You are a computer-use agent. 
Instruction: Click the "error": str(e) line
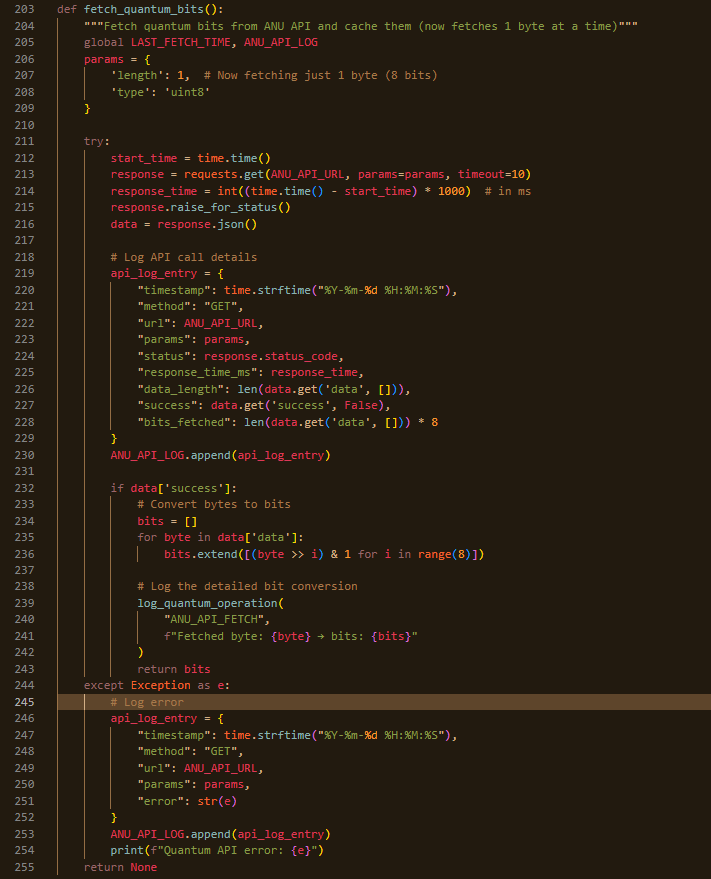[x=187, y=802]
